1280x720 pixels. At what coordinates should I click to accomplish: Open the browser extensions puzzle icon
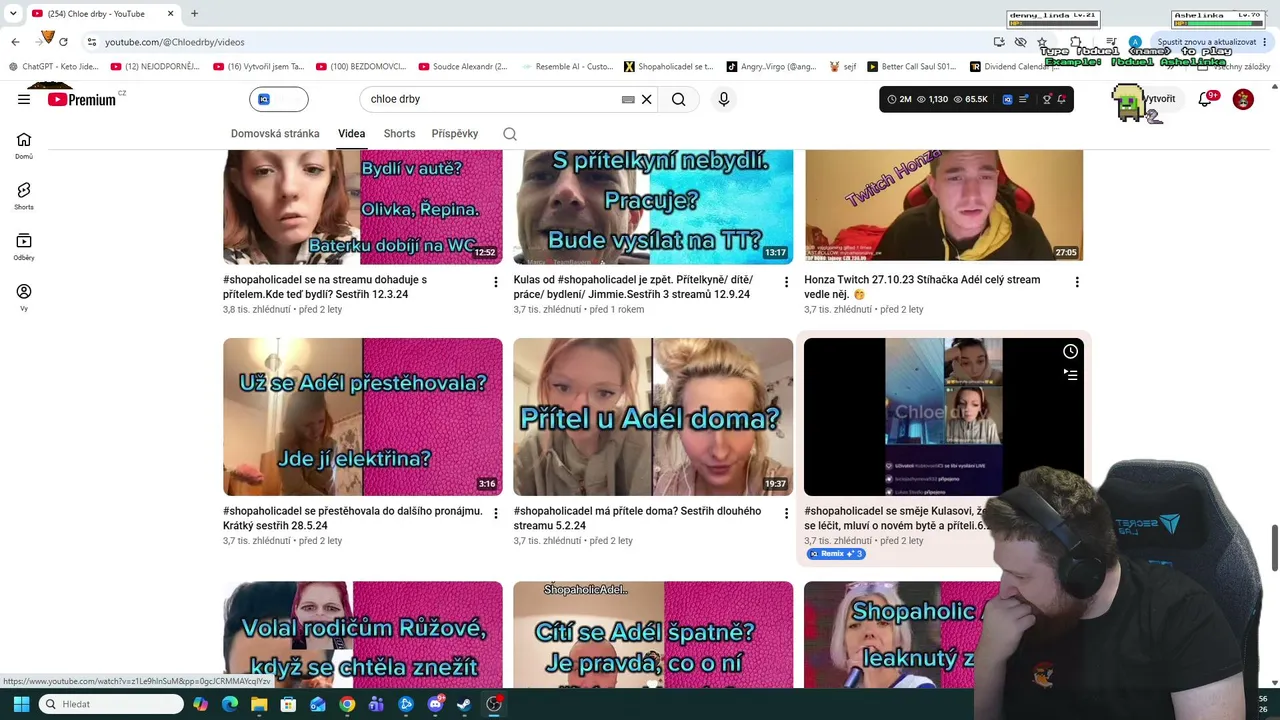(1076, 42)
